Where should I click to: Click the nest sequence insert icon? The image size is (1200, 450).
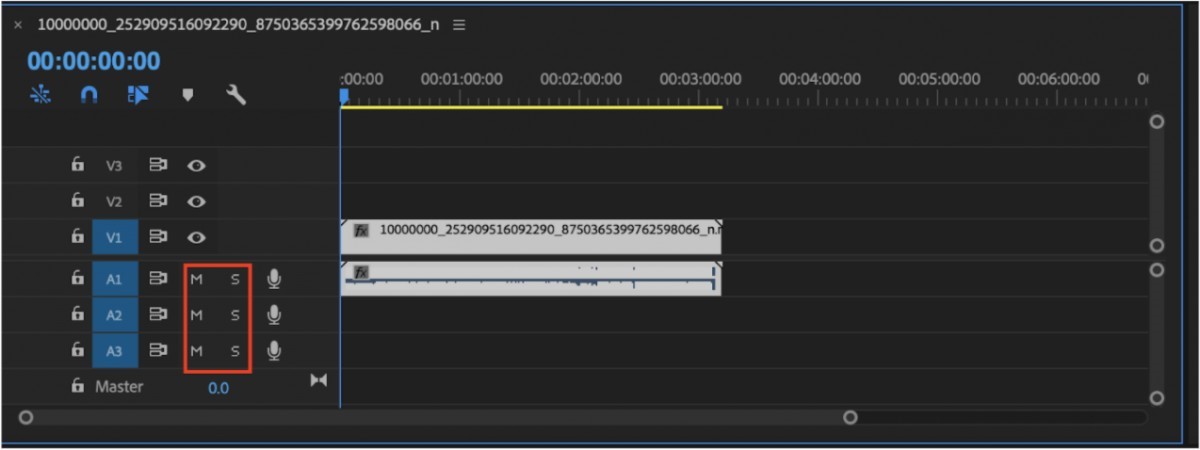click(x=41, y=96)
